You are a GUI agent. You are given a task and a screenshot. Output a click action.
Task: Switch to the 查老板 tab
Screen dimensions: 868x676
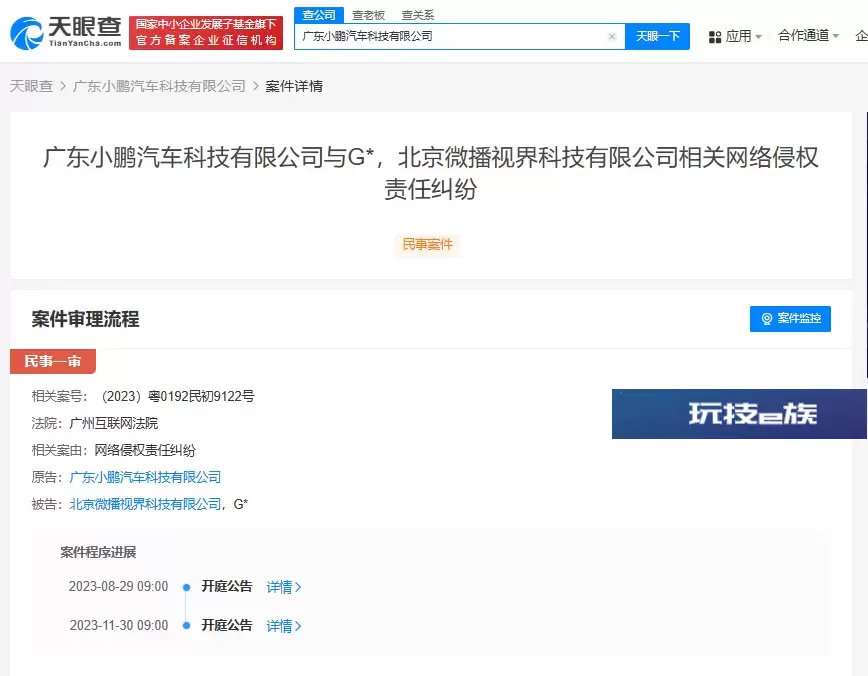[368, 16]
